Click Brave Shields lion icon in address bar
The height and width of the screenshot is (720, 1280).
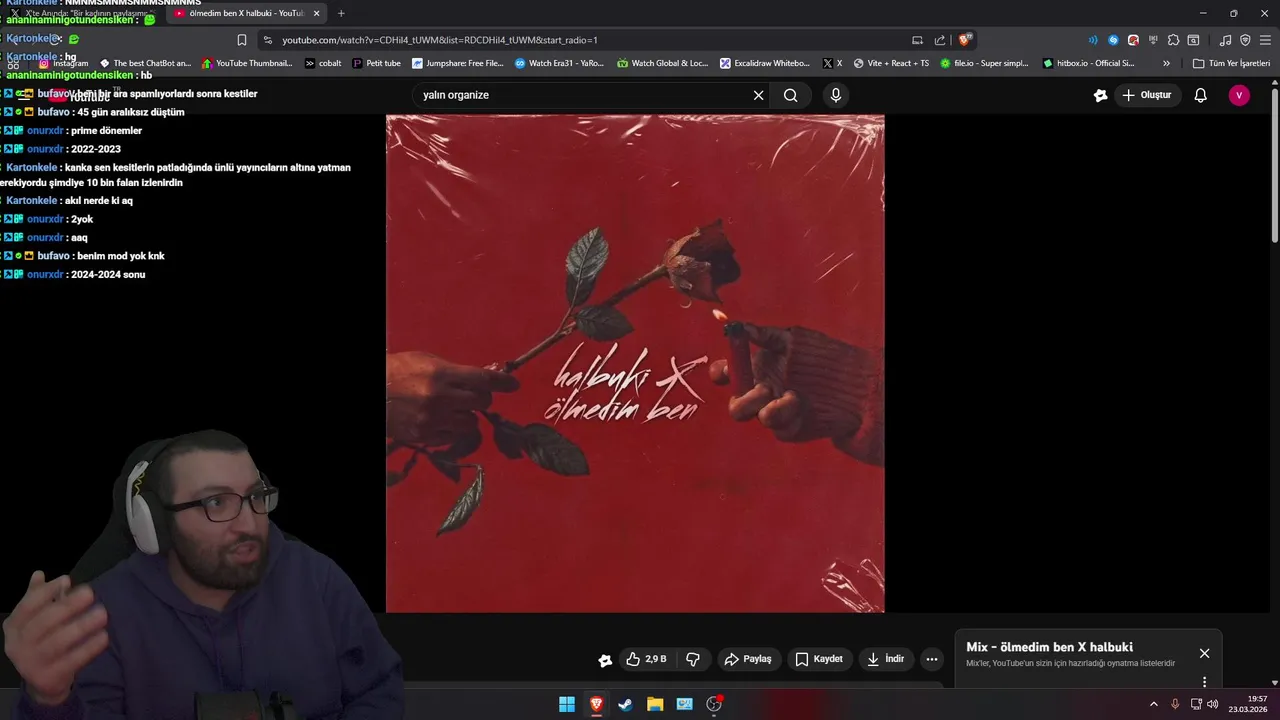click(x=965, y=40)
